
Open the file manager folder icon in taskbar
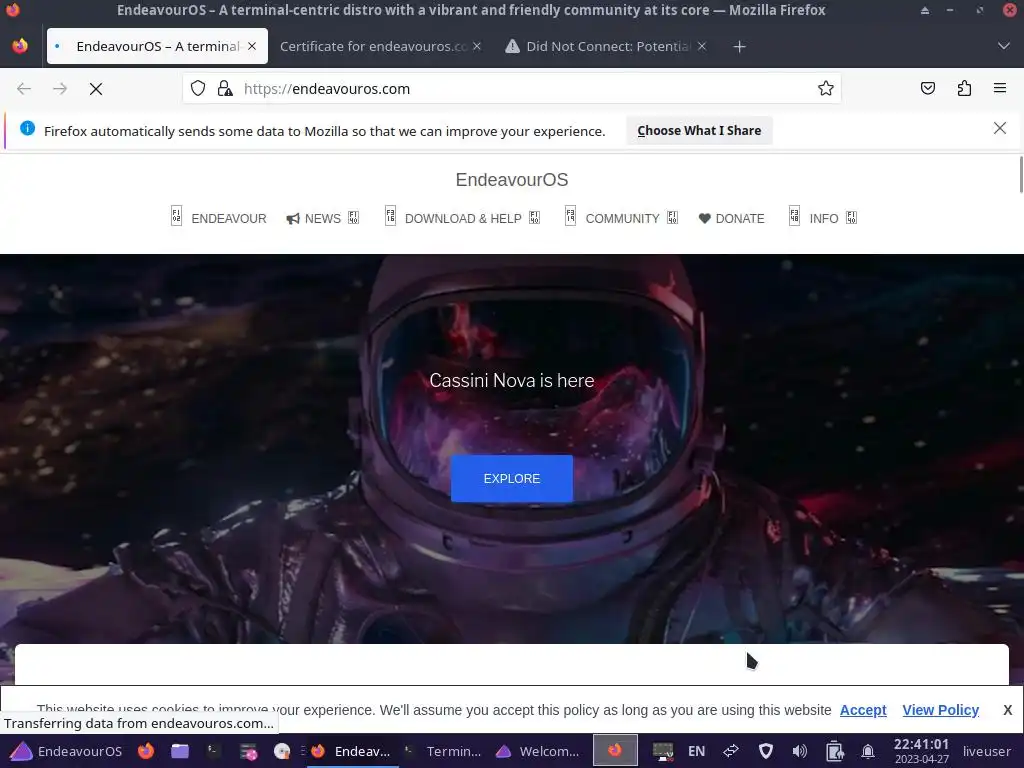180,751
